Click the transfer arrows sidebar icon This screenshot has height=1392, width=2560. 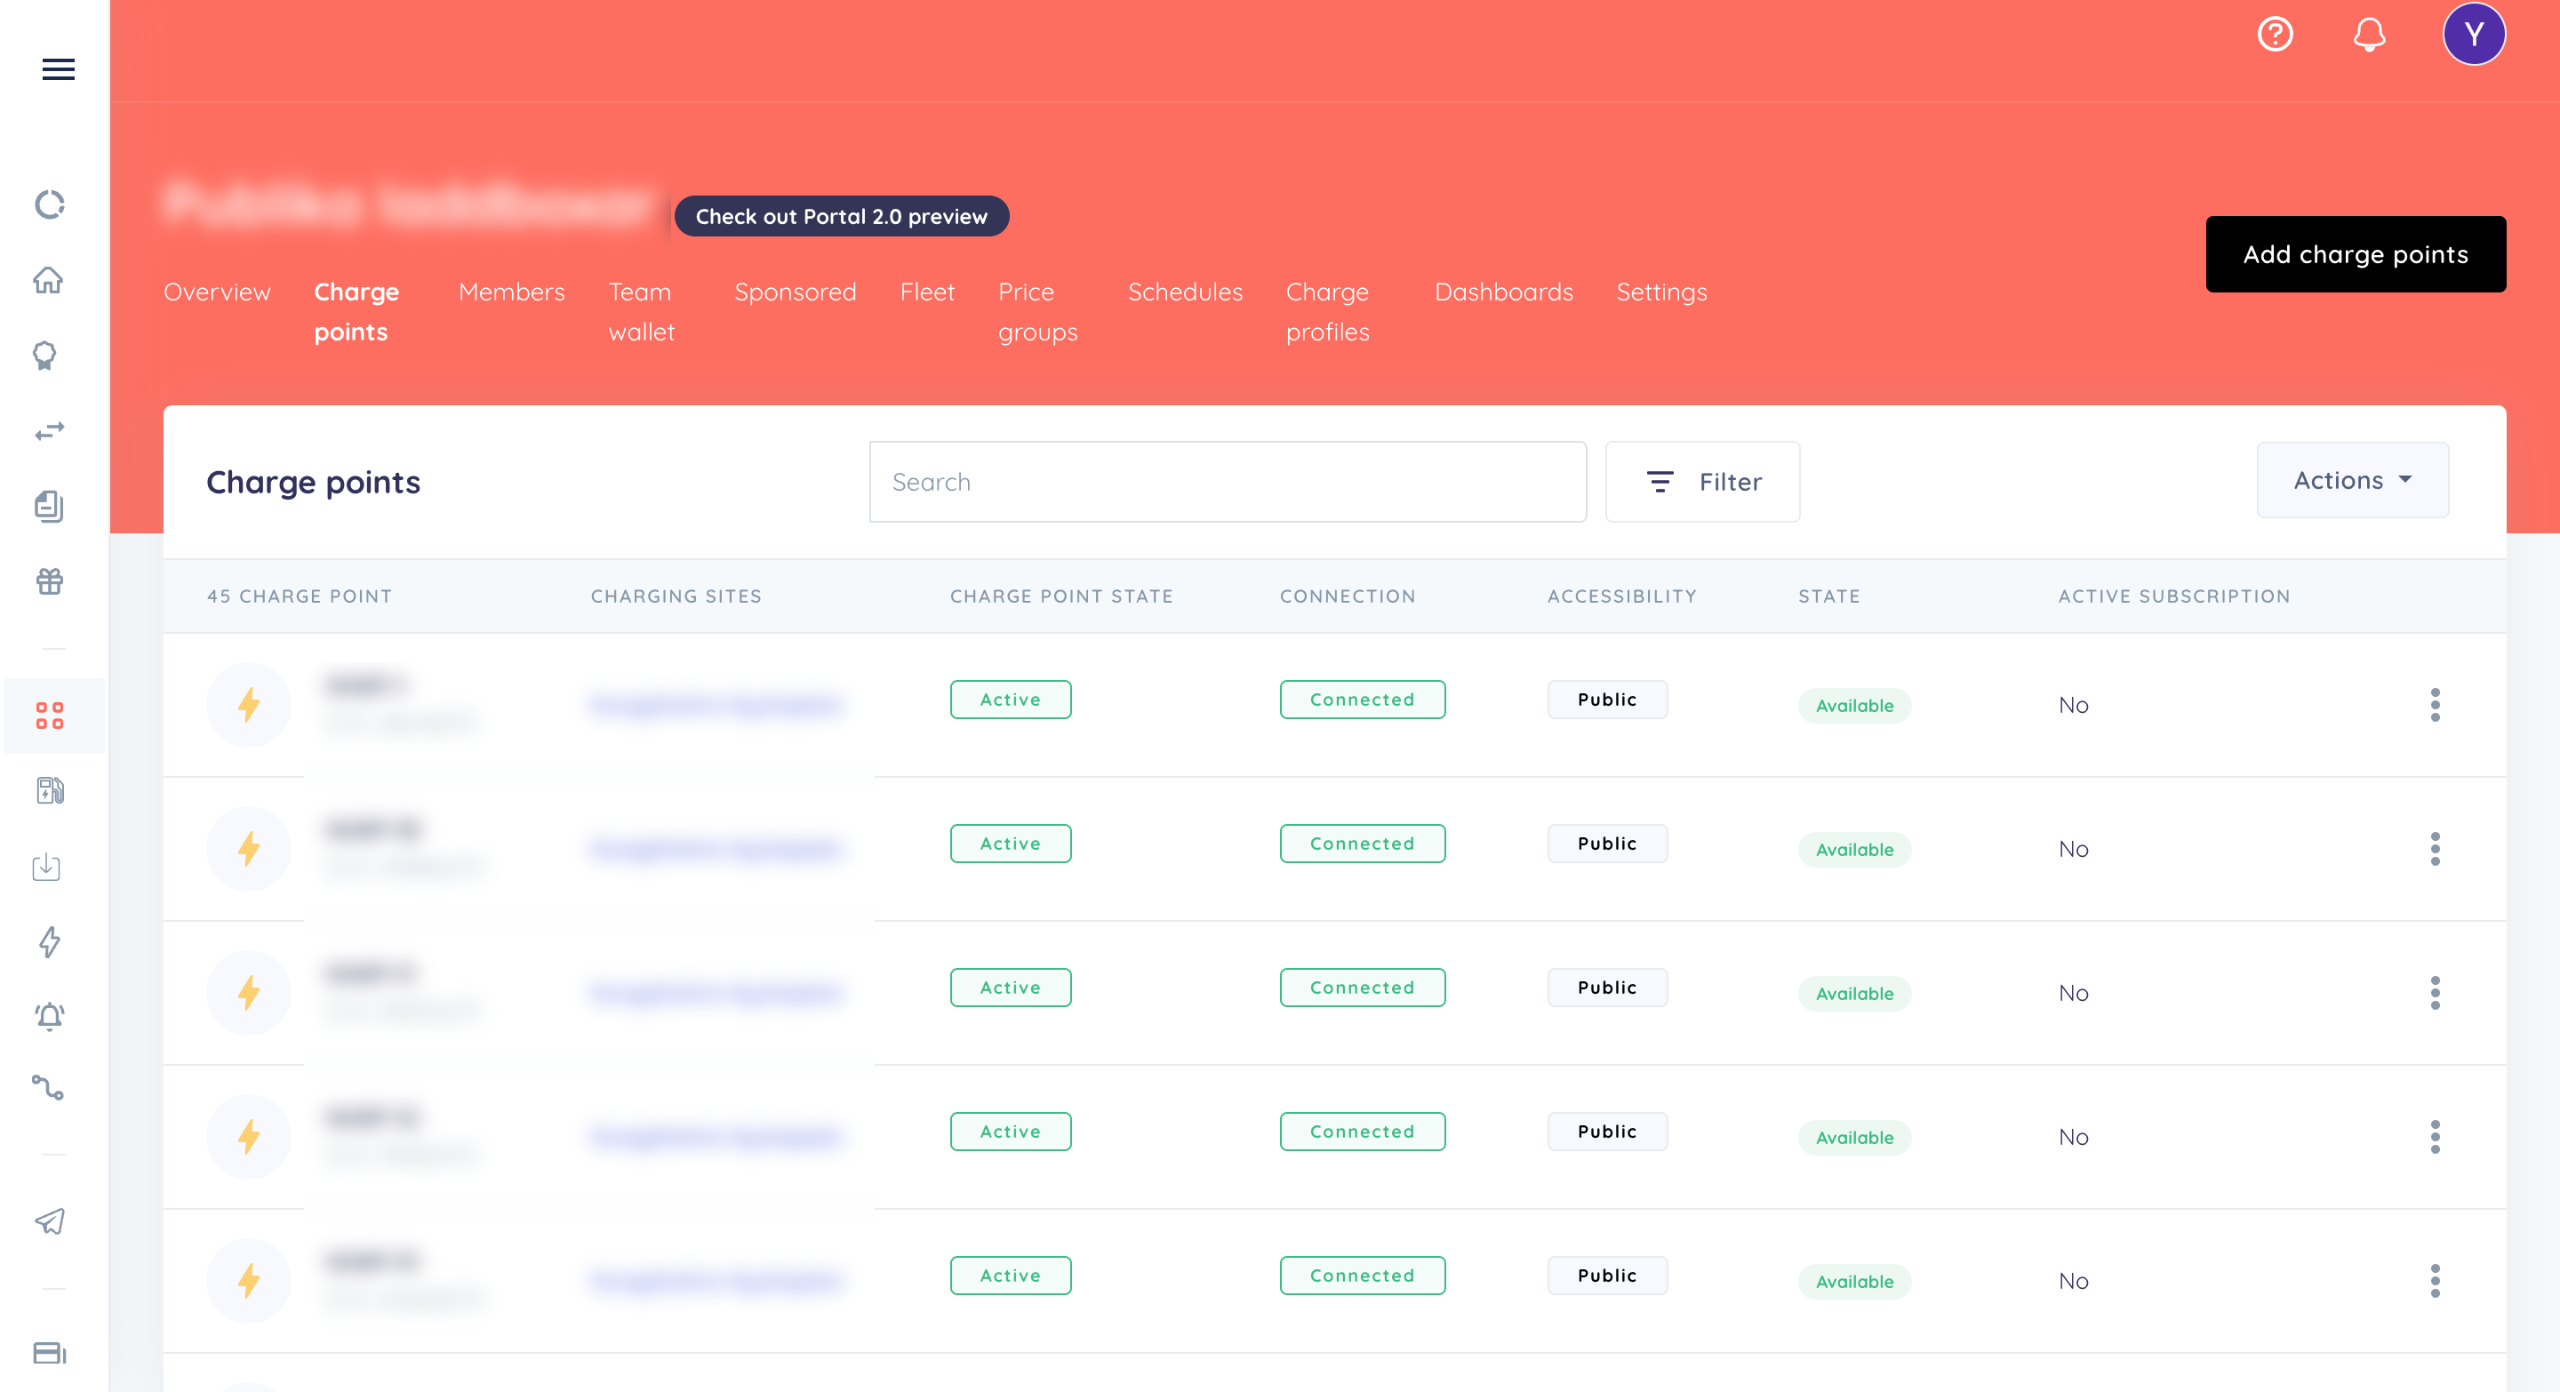[x=49, y=431]
